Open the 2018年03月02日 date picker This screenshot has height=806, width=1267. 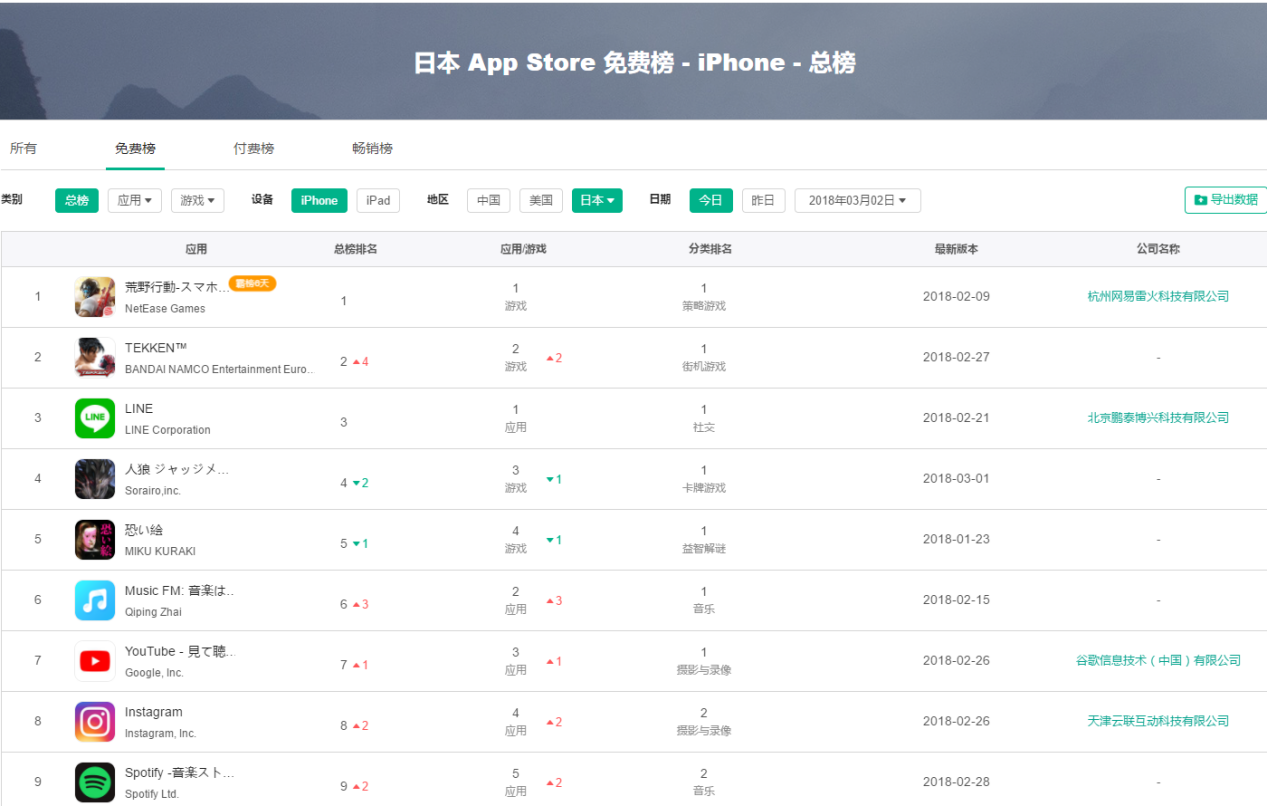point(858,200)
